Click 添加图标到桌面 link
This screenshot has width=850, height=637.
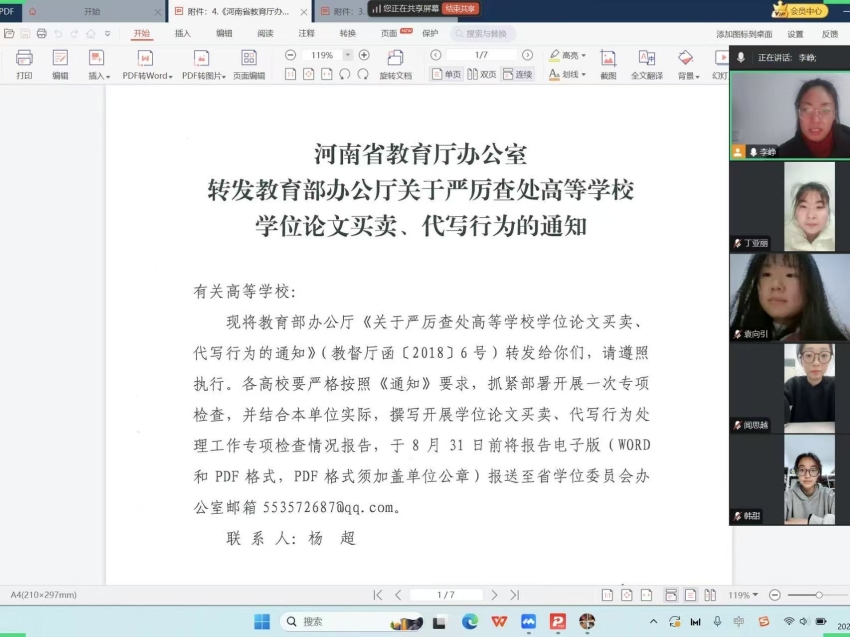point(744,34)
